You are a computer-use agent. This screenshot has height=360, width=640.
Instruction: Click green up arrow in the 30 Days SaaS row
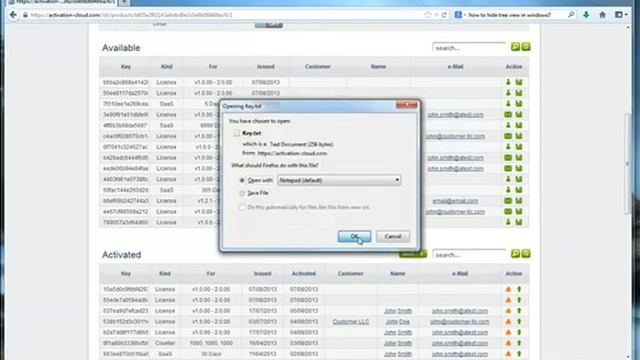click(x=519, y=354)
